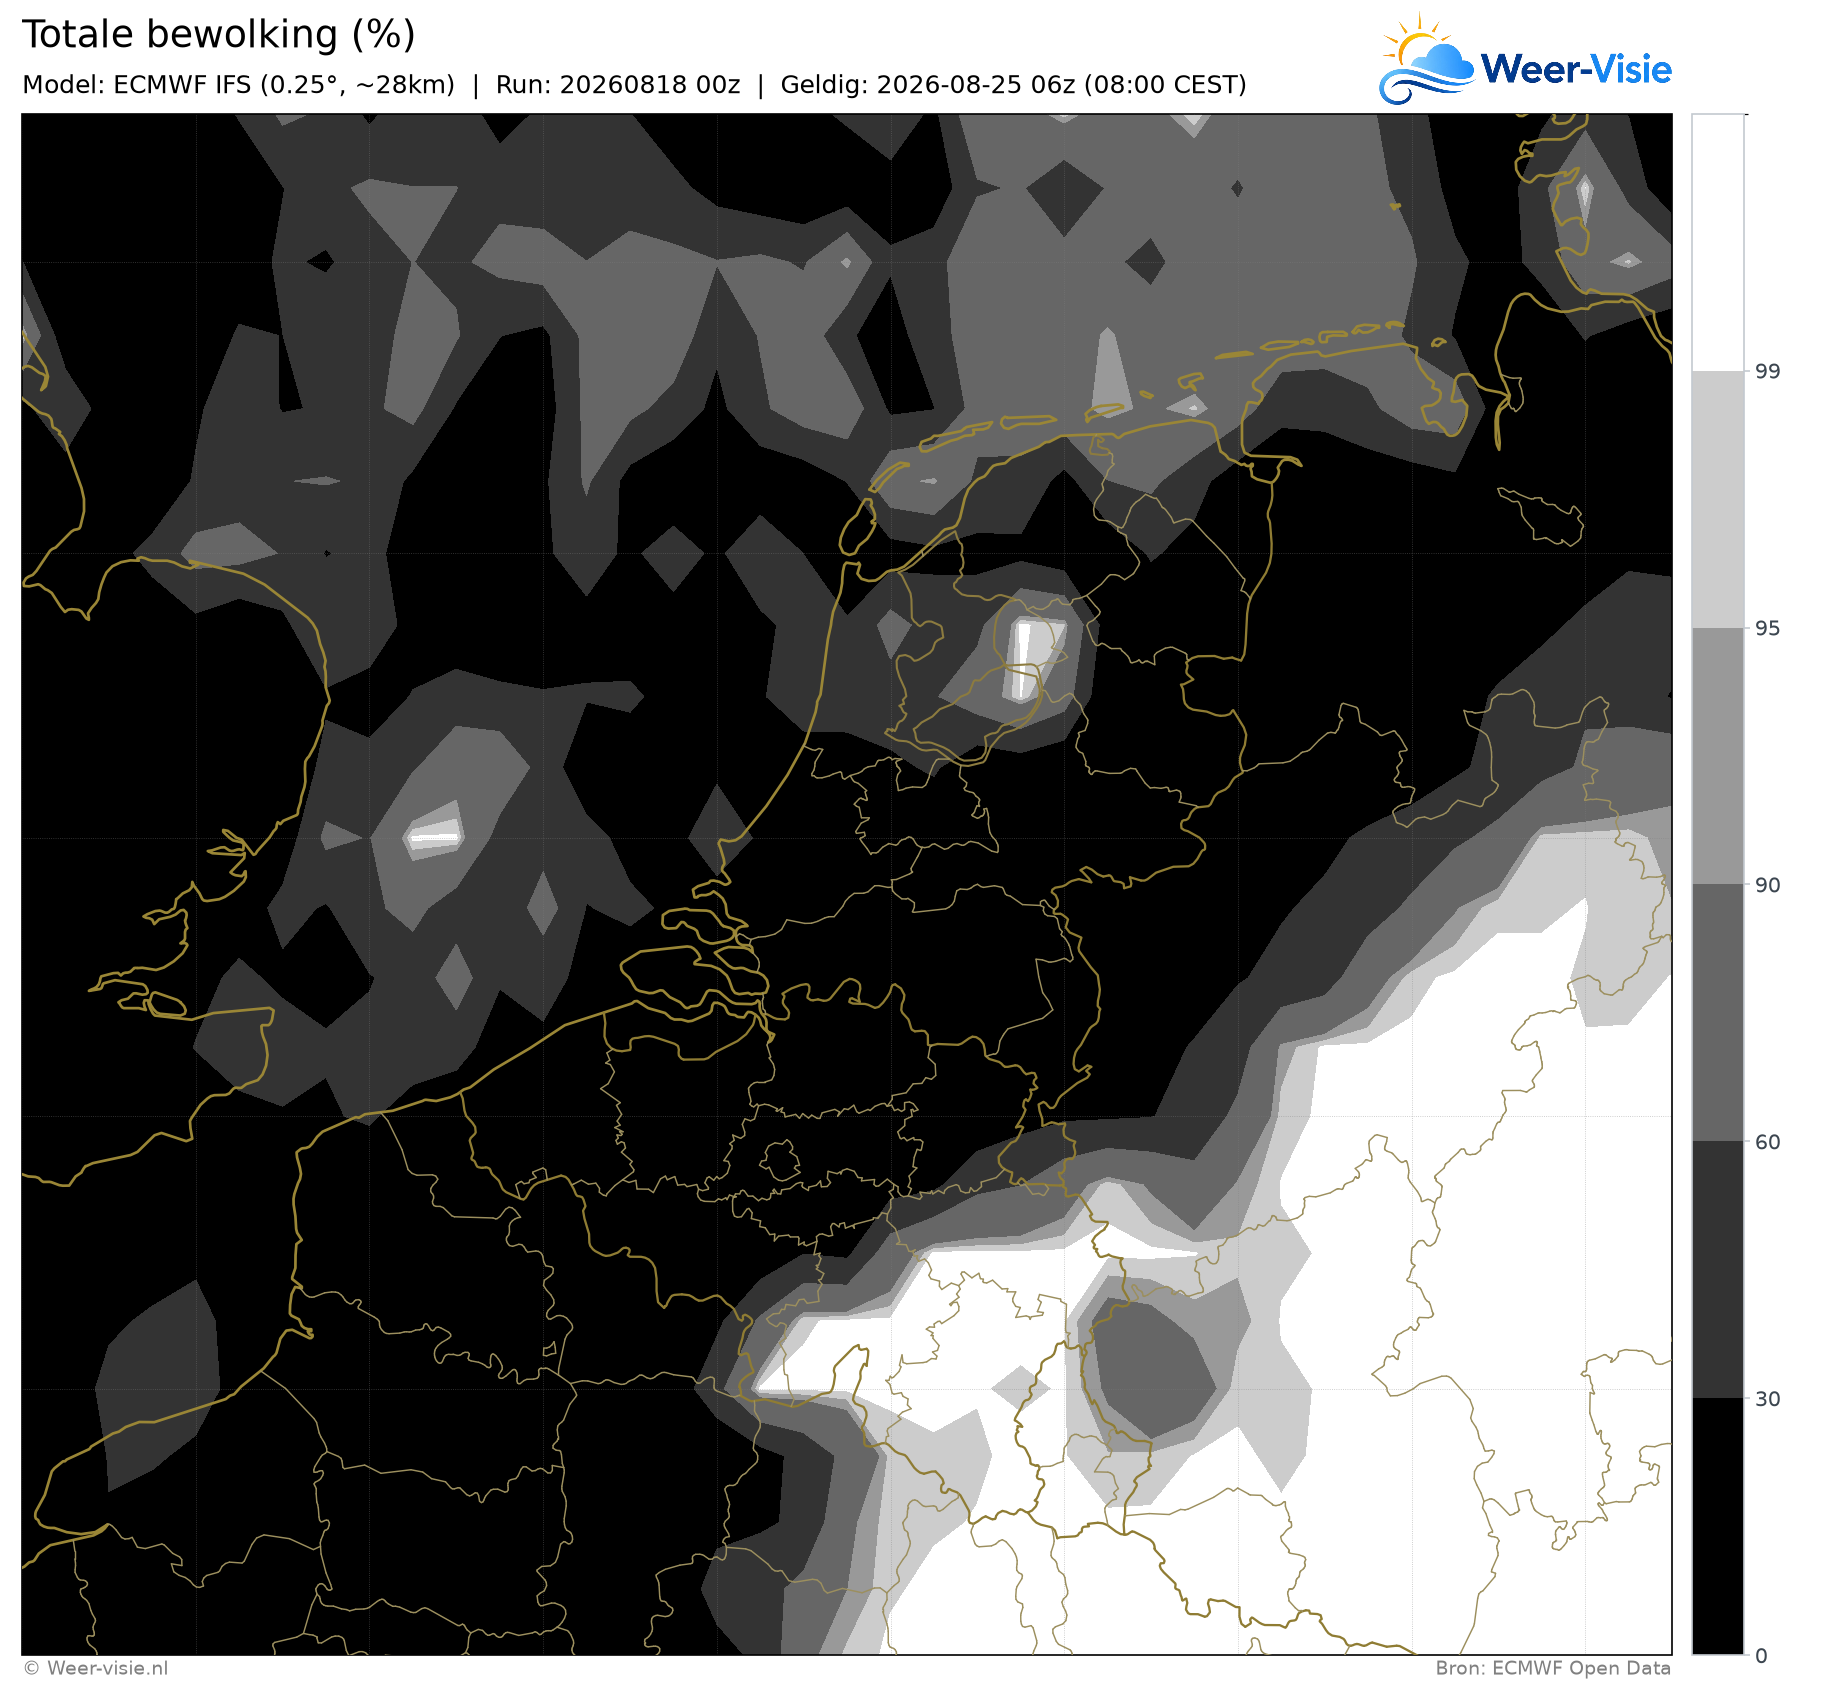Viewport: 1824px width, 1681px height.
Task: Select the charcoal 30–60% colorbar segment
Action: pyautogui.click(x=1718, y=1270)
